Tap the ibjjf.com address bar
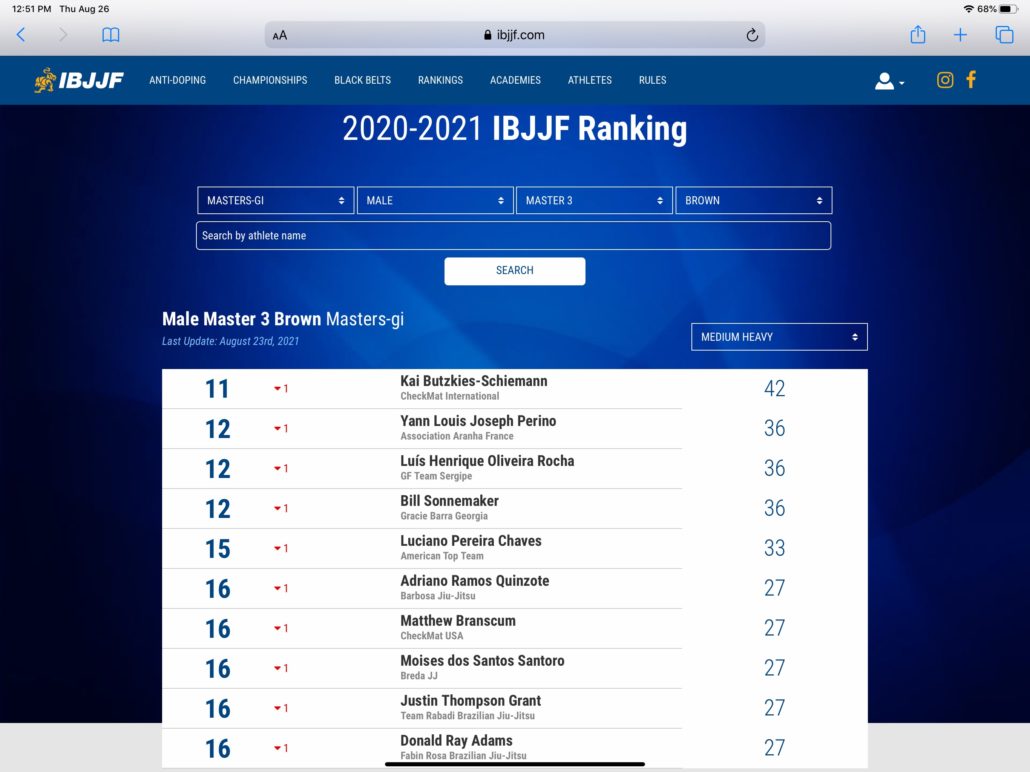The height and width of the screenshot is (772, 1030). point(515,35)
